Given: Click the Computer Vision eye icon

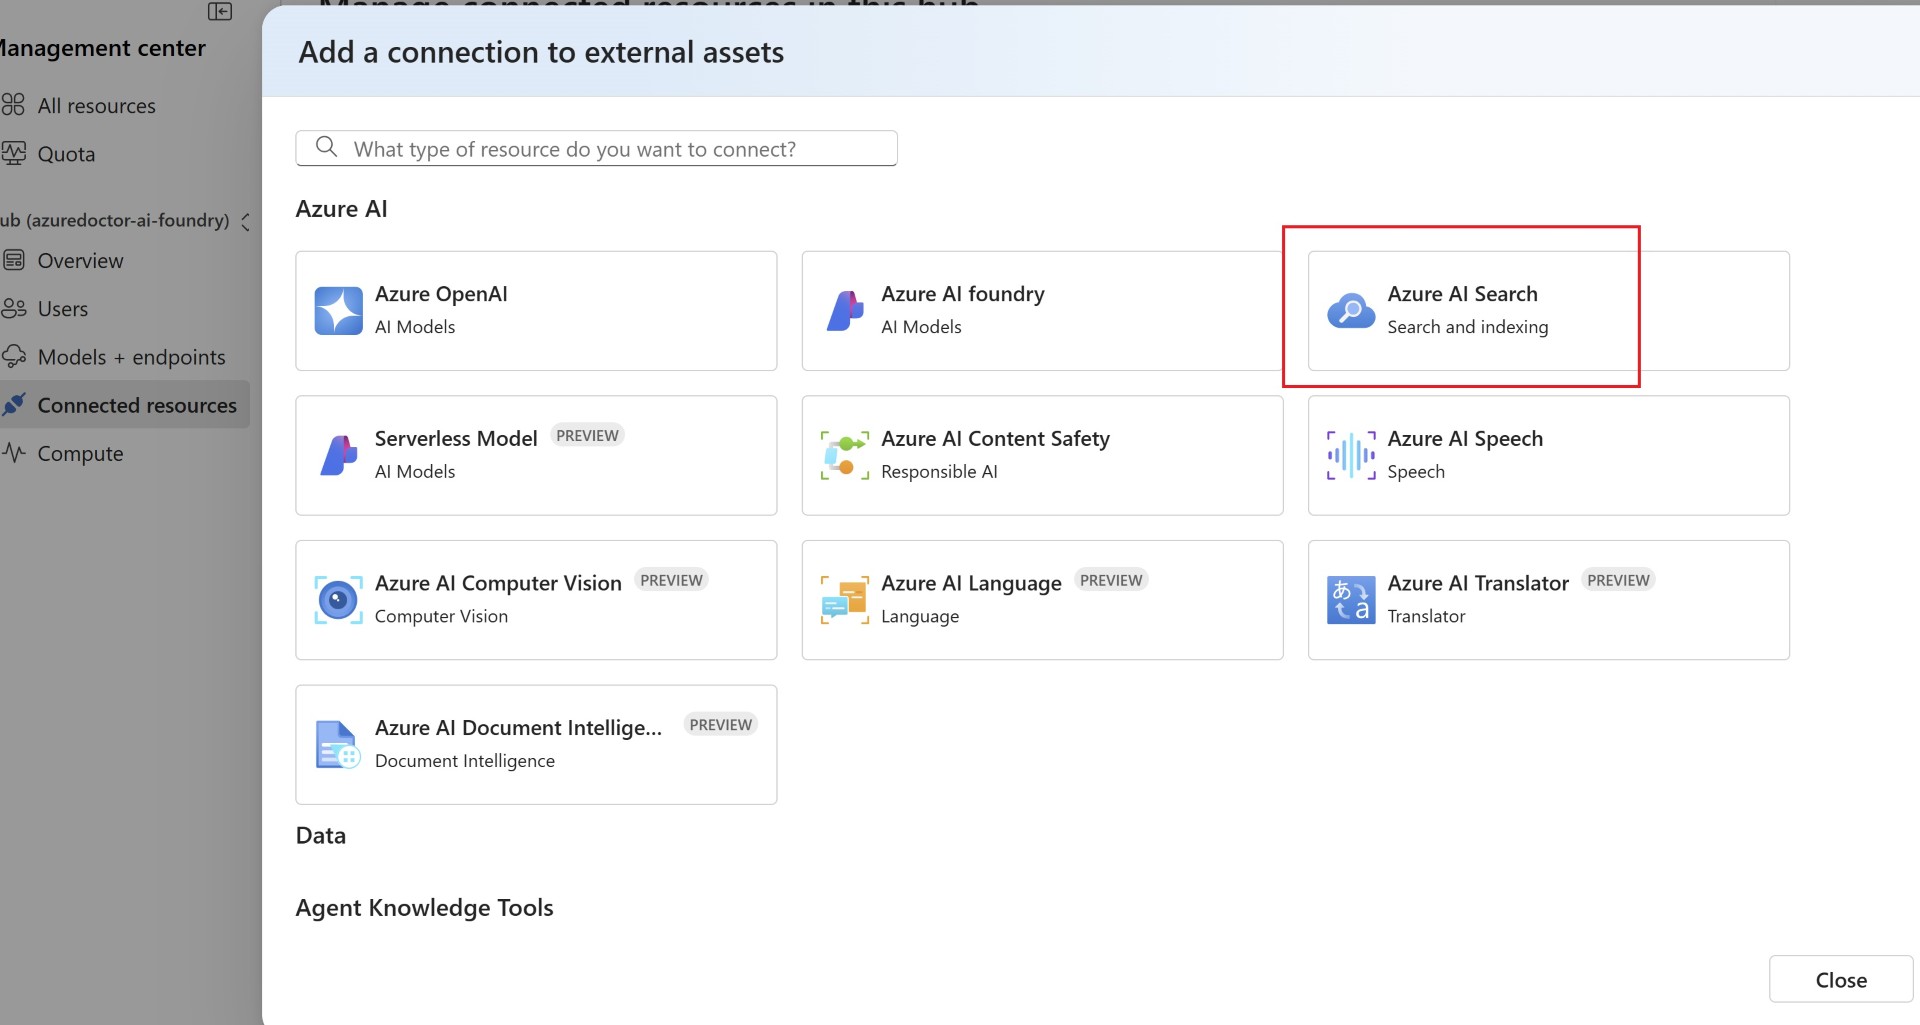Looking at the screenshot, I should [338, 600].
